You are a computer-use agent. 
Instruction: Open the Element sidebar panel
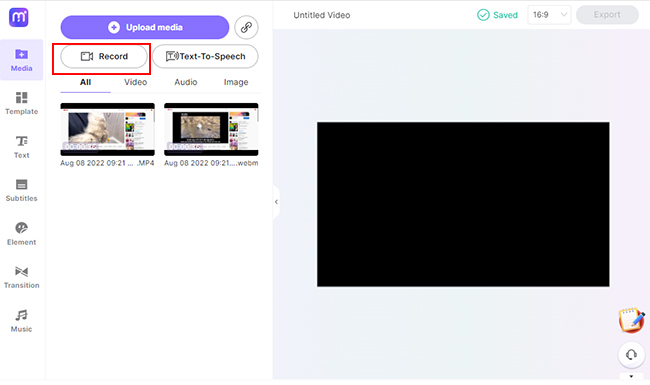click(x=22, y=234)
